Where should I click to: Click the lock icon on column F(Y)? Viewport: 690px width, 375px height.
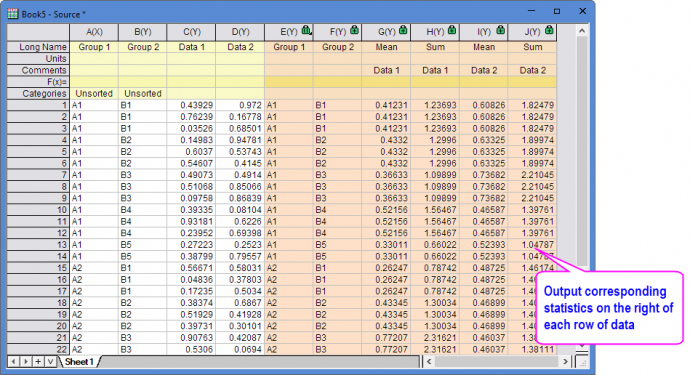pyautogui.click(x=354, y=30)
